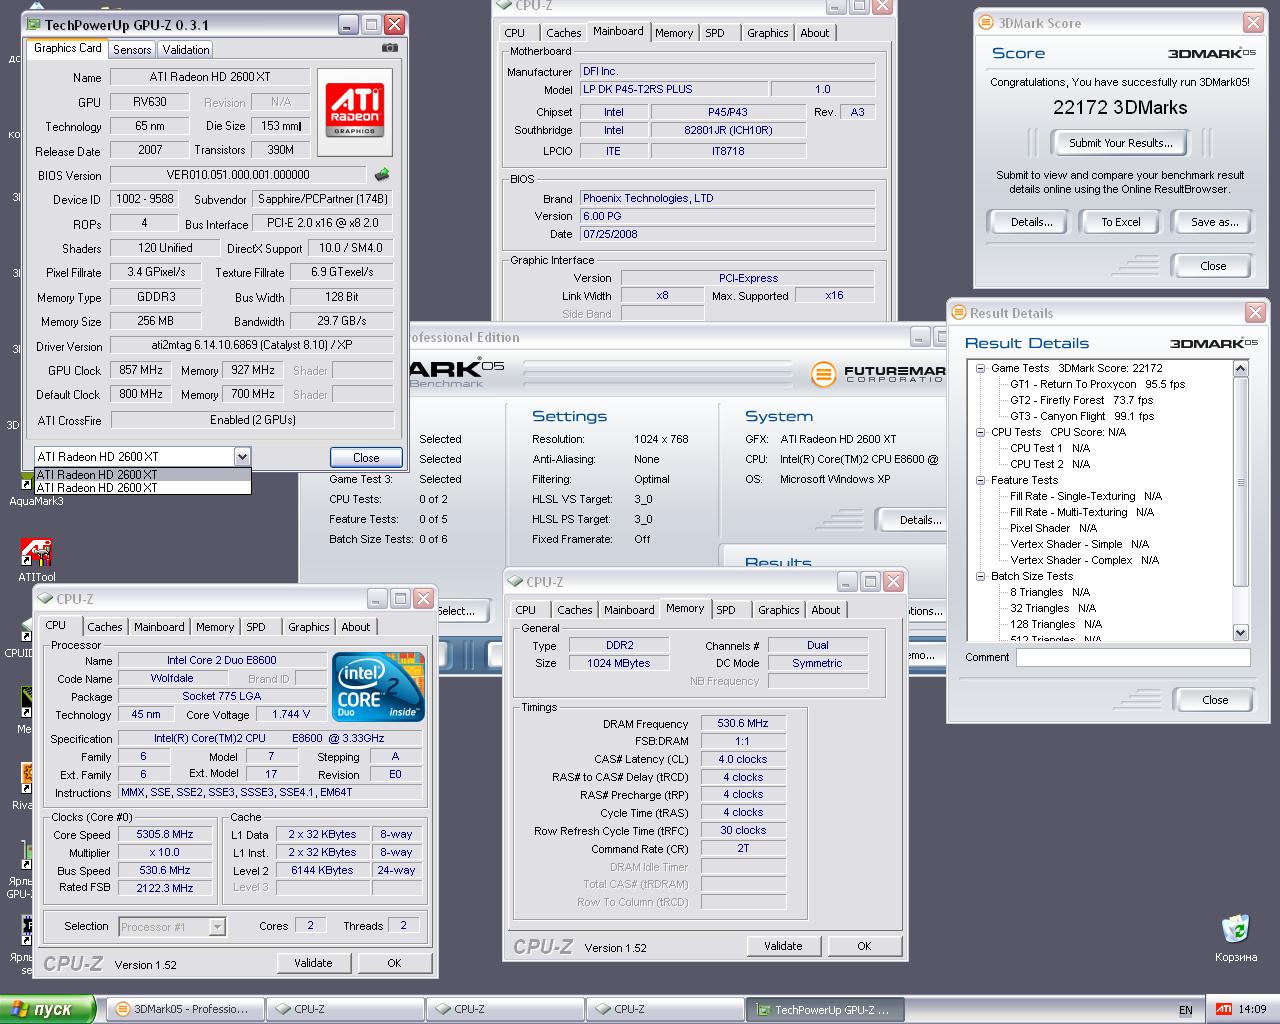The image size is (1280, 1024).
Task: Collapse the Game Tests tree node
Action: pyautogui.click(x=981, y=368)
